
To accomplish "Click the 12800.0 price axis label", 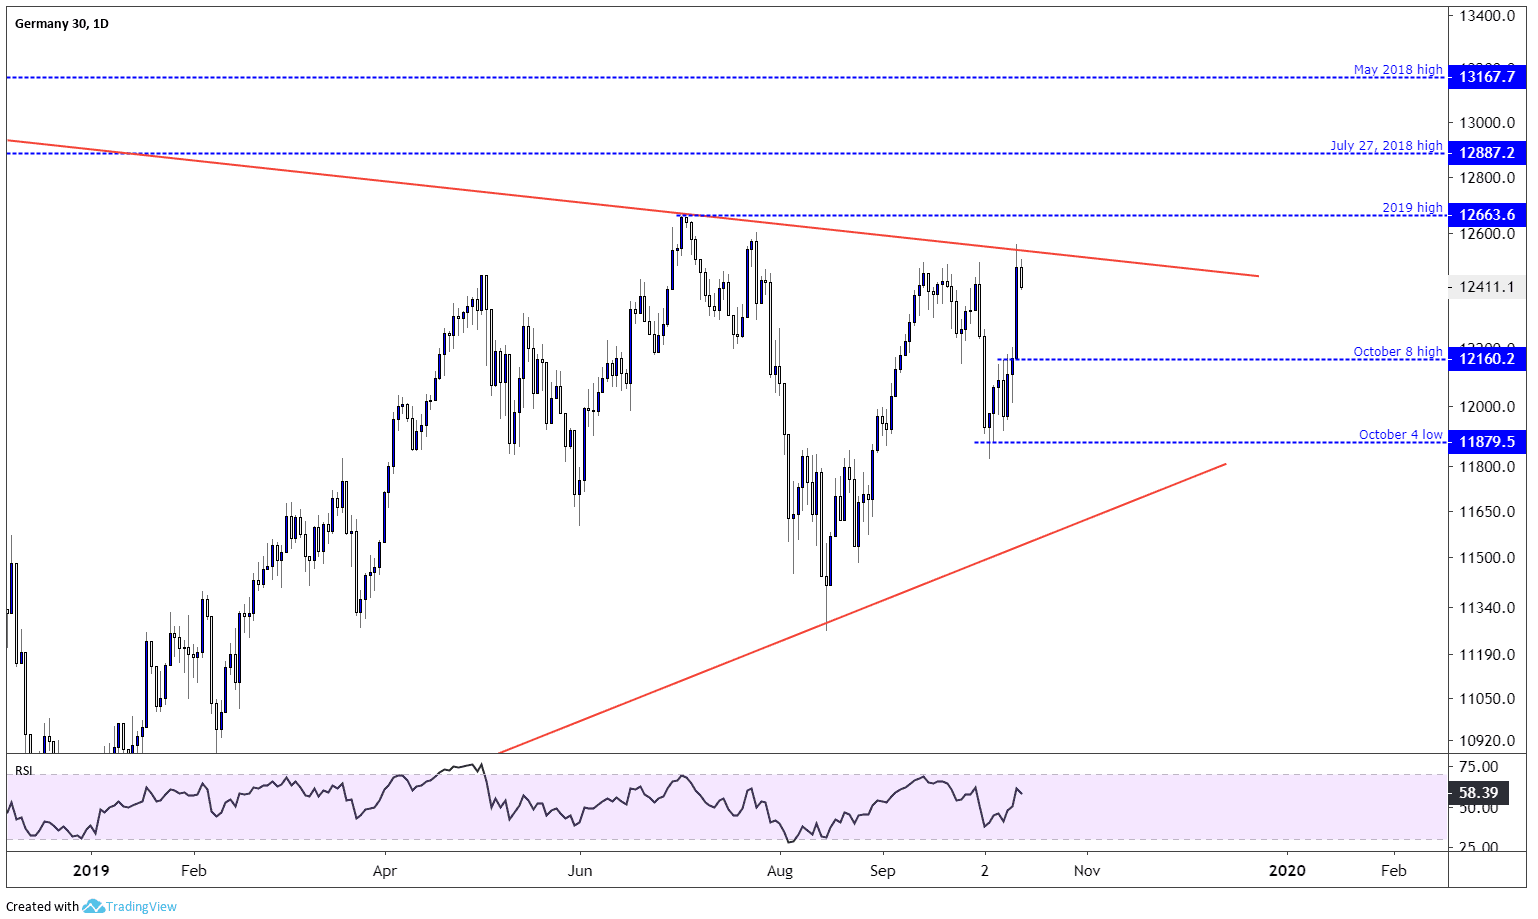I will point(1487,178).
